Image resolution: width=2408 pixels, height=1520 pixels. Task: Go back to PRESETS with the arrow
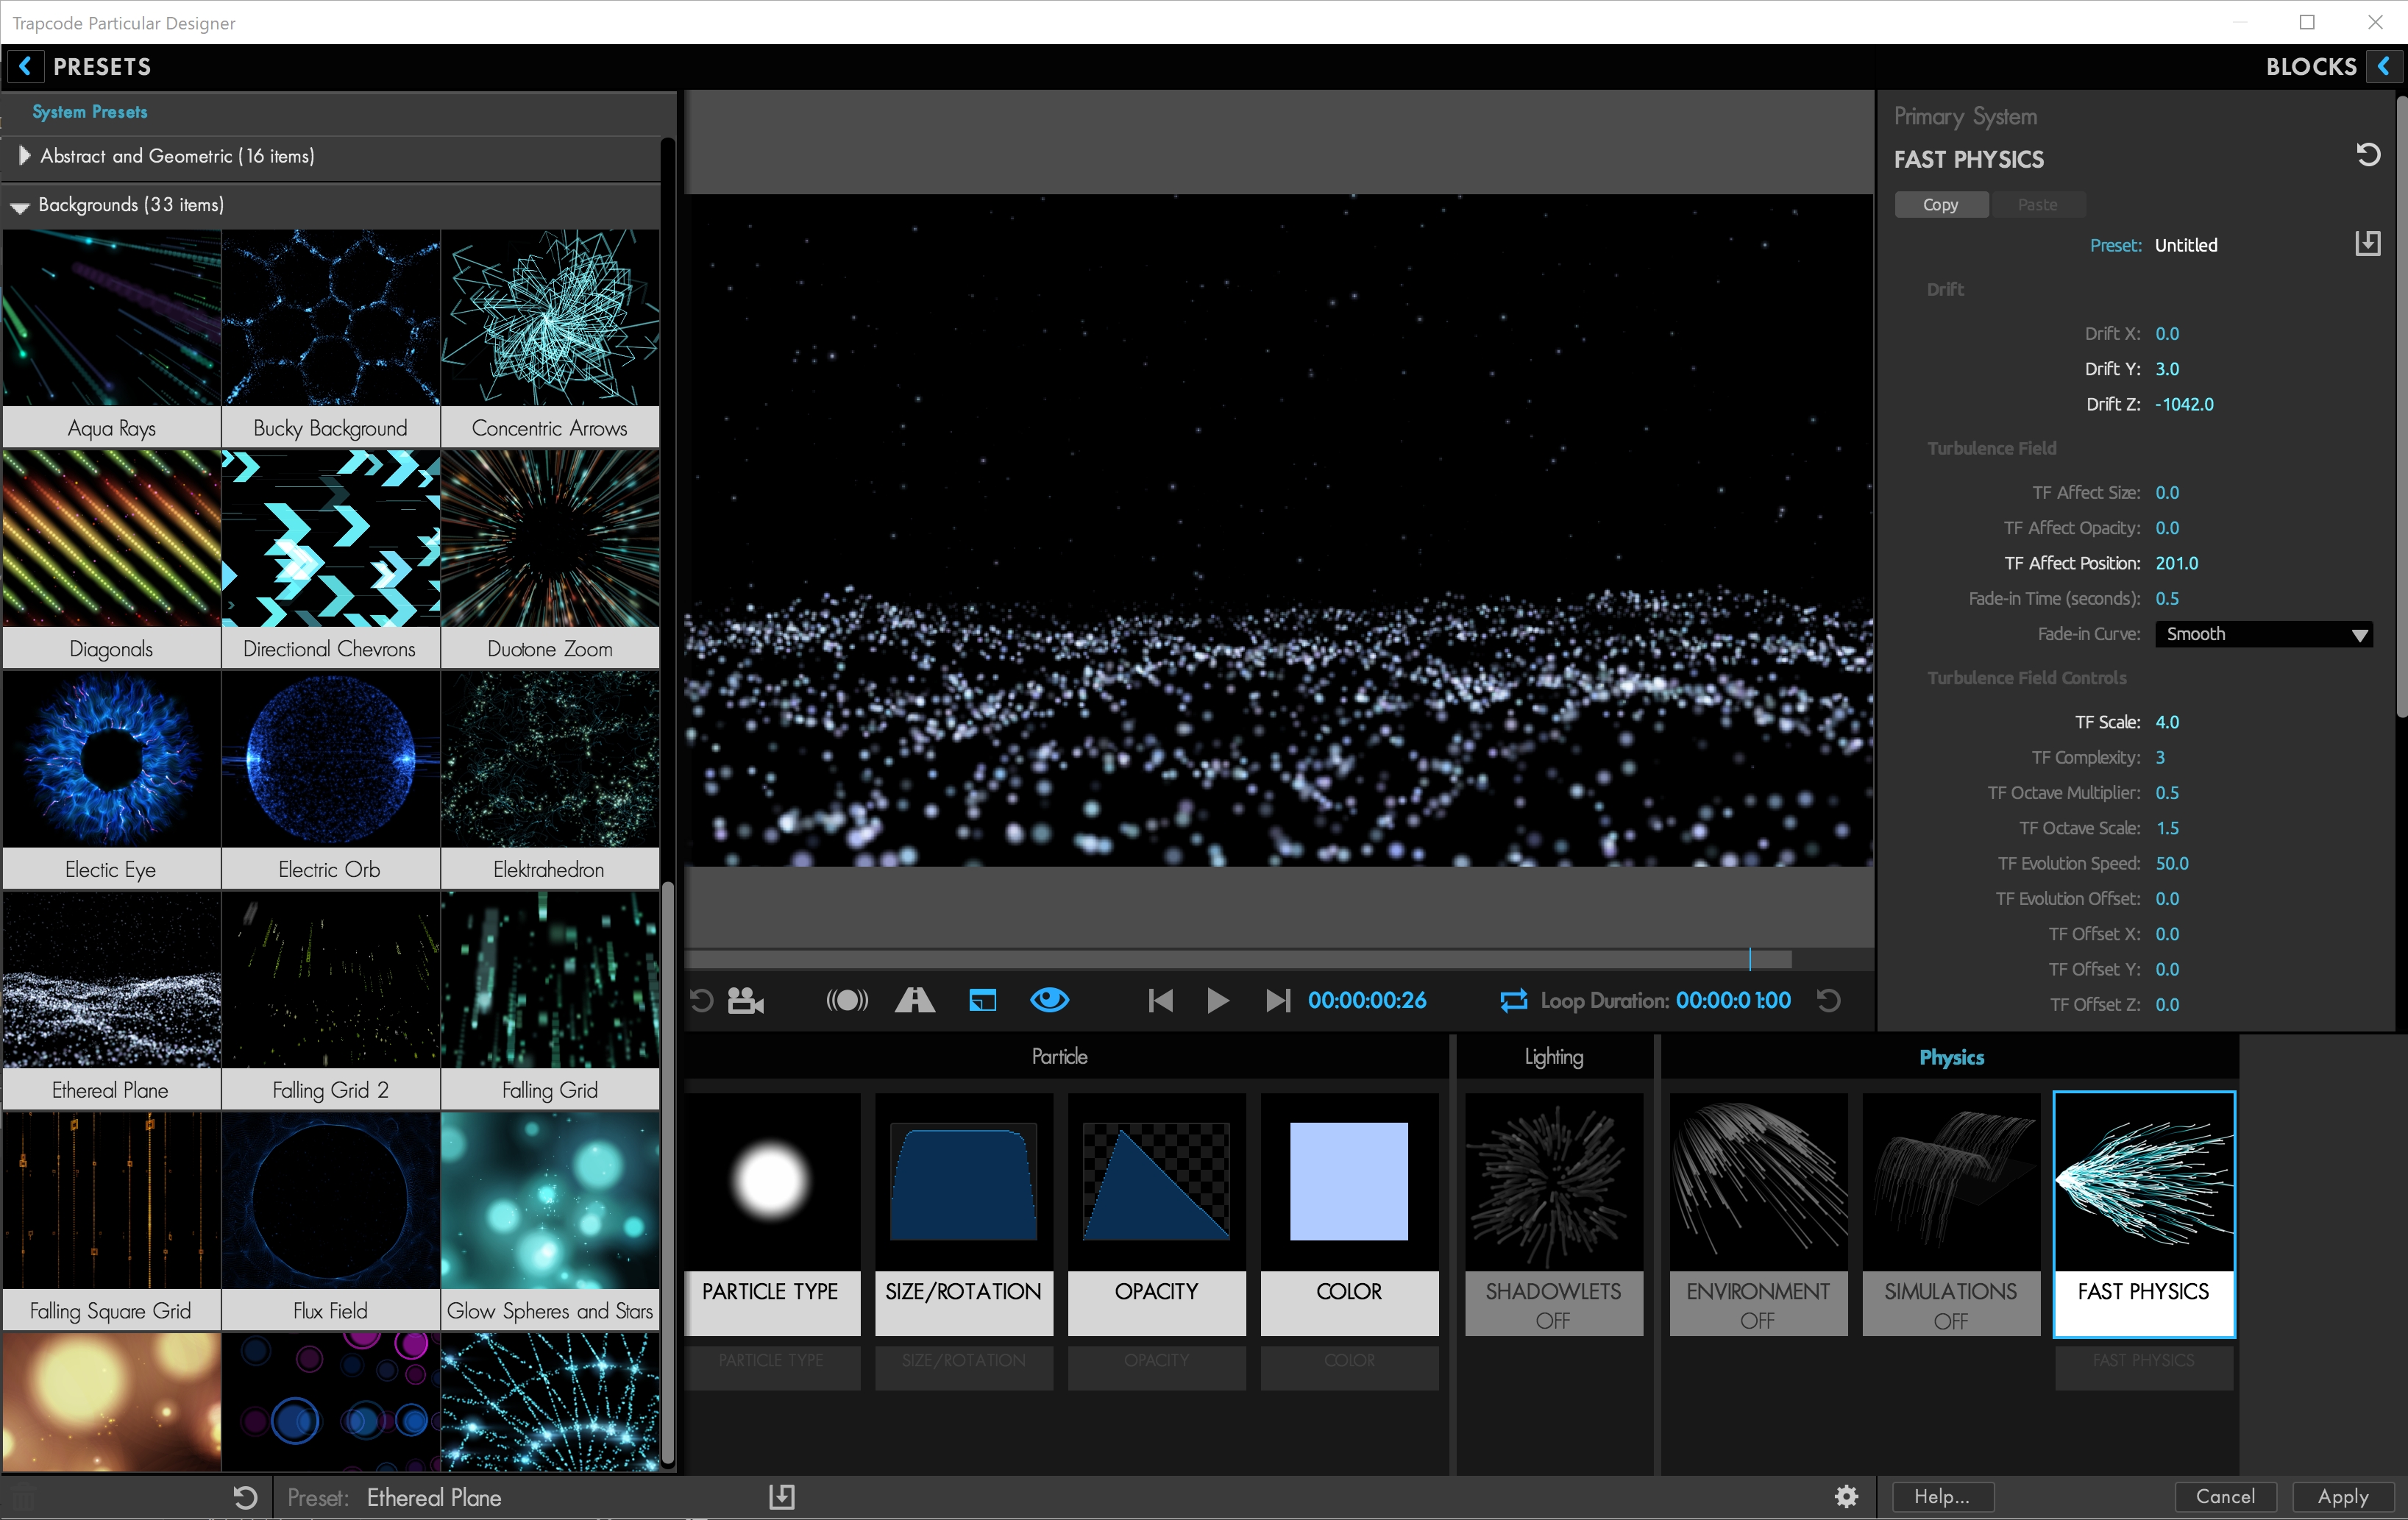pyautogui.click(x=24, y=66)
